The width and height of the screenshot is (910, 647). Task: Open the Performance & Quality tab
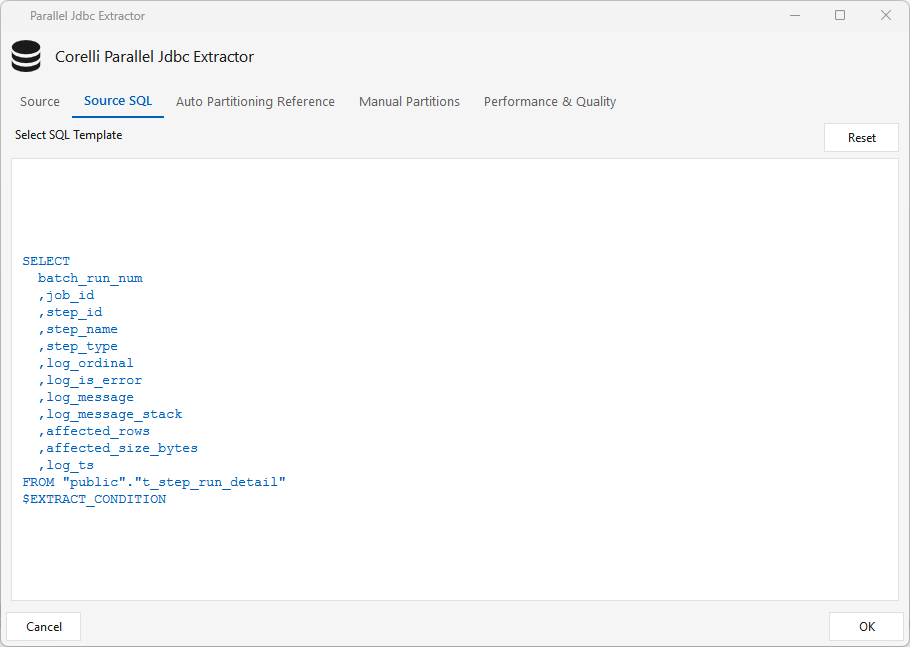550,102
